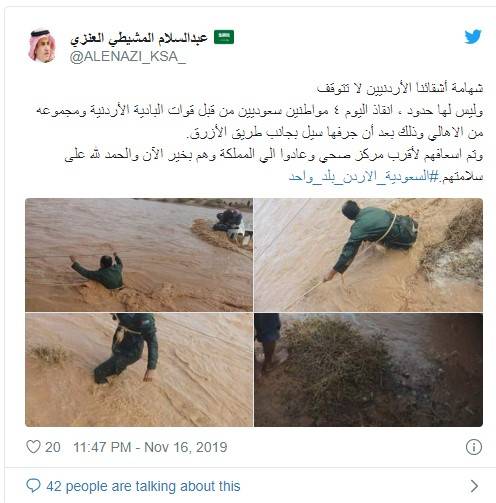
Task: Click the like count 20
Action: [53, 447]
